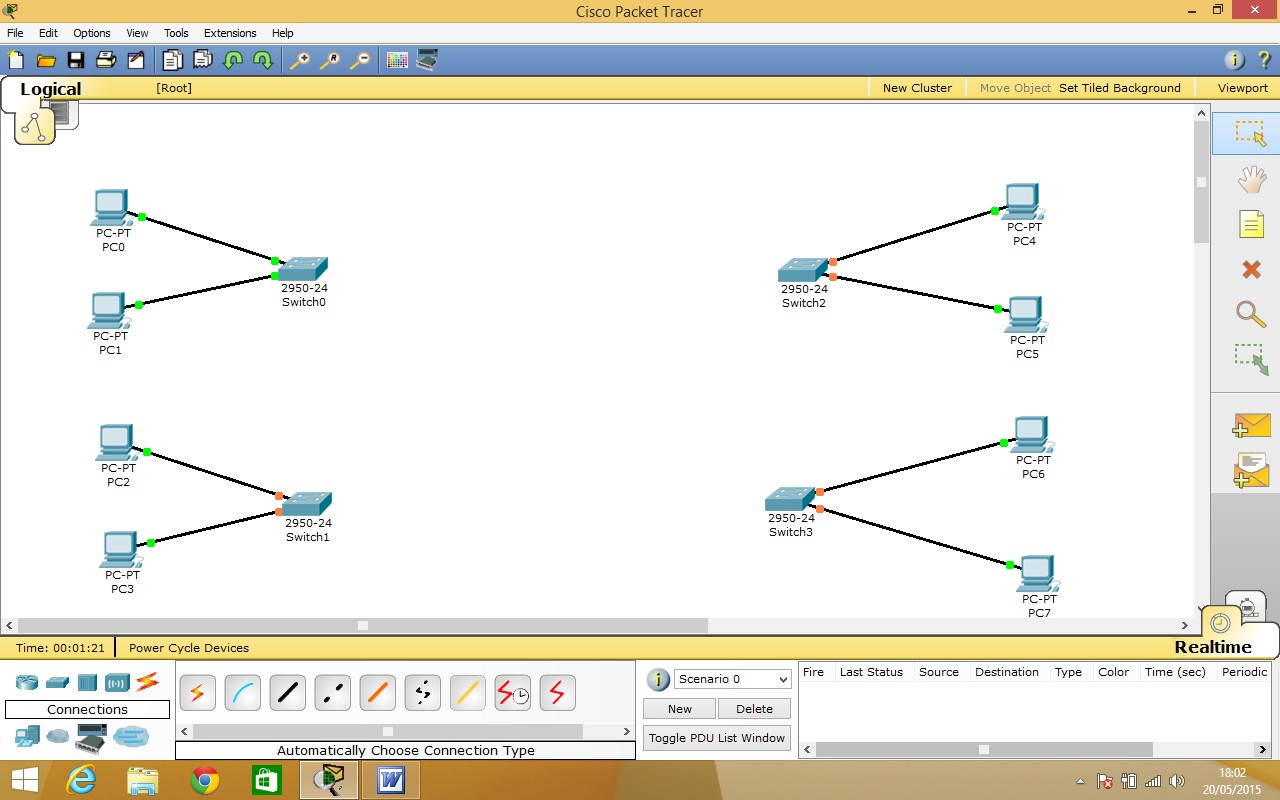Pick the phone line connection

tap(422, 692)
